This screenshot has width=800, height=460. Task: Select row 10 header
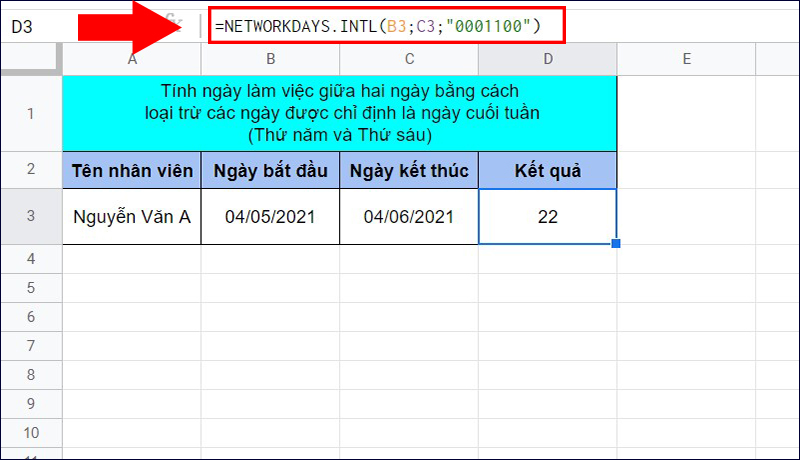[x=31, y=433]
